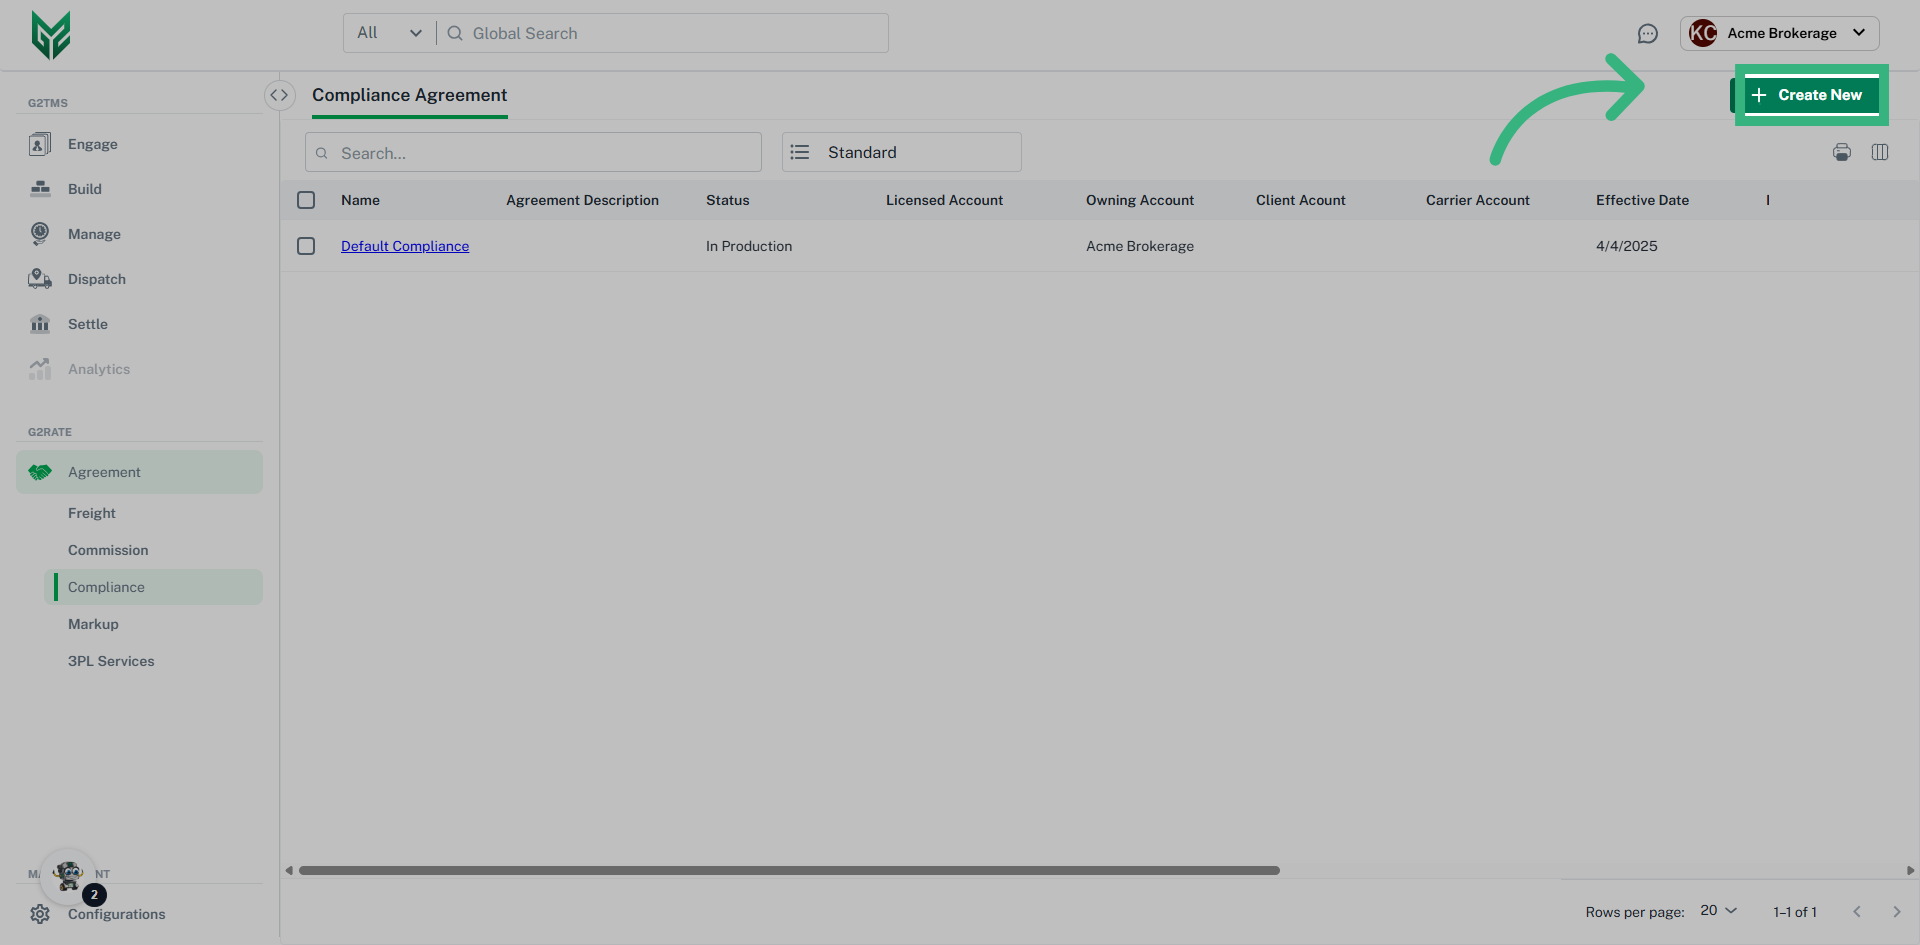Open column settings icon
The width and height of the screenshot is (1920, 945).
pos(1879,152)
